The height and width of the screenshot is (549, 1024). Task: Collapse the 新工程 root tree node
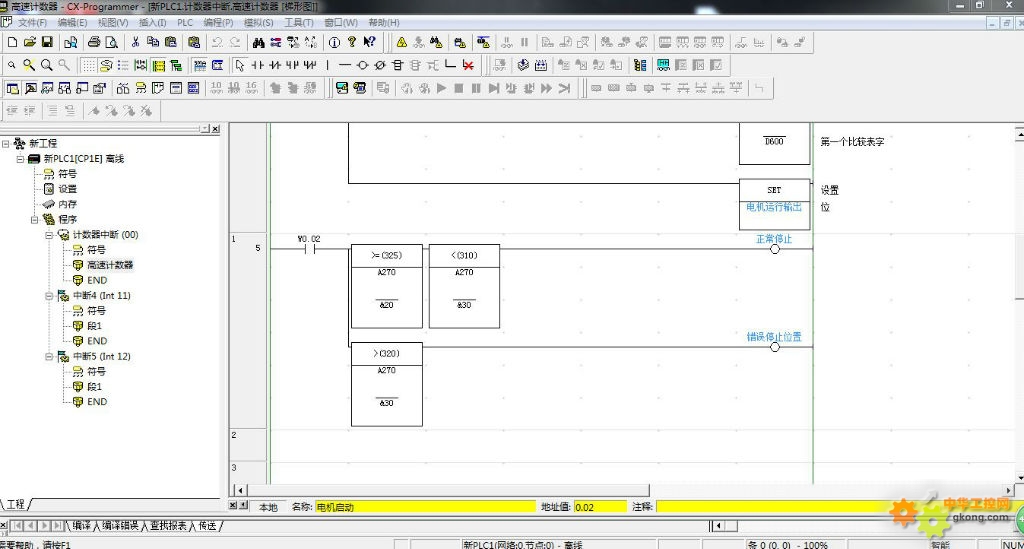tap(5, 143)
